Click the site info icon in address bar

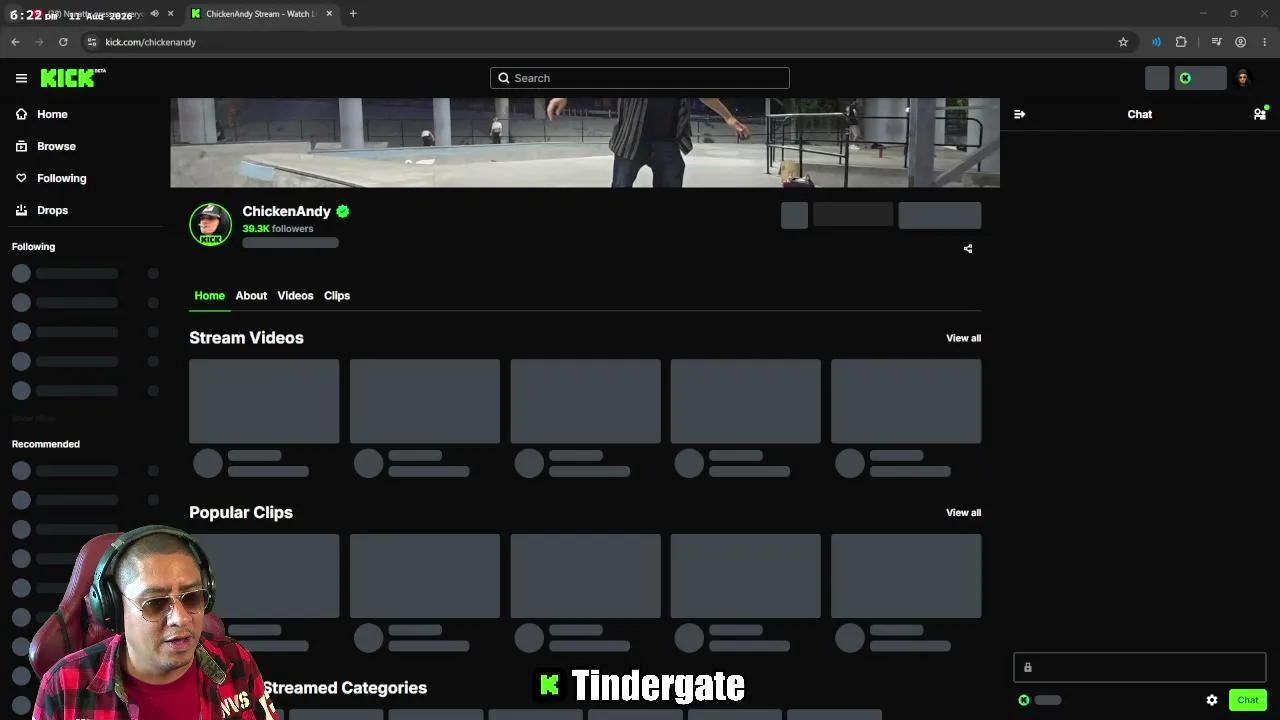coord(92,42)
